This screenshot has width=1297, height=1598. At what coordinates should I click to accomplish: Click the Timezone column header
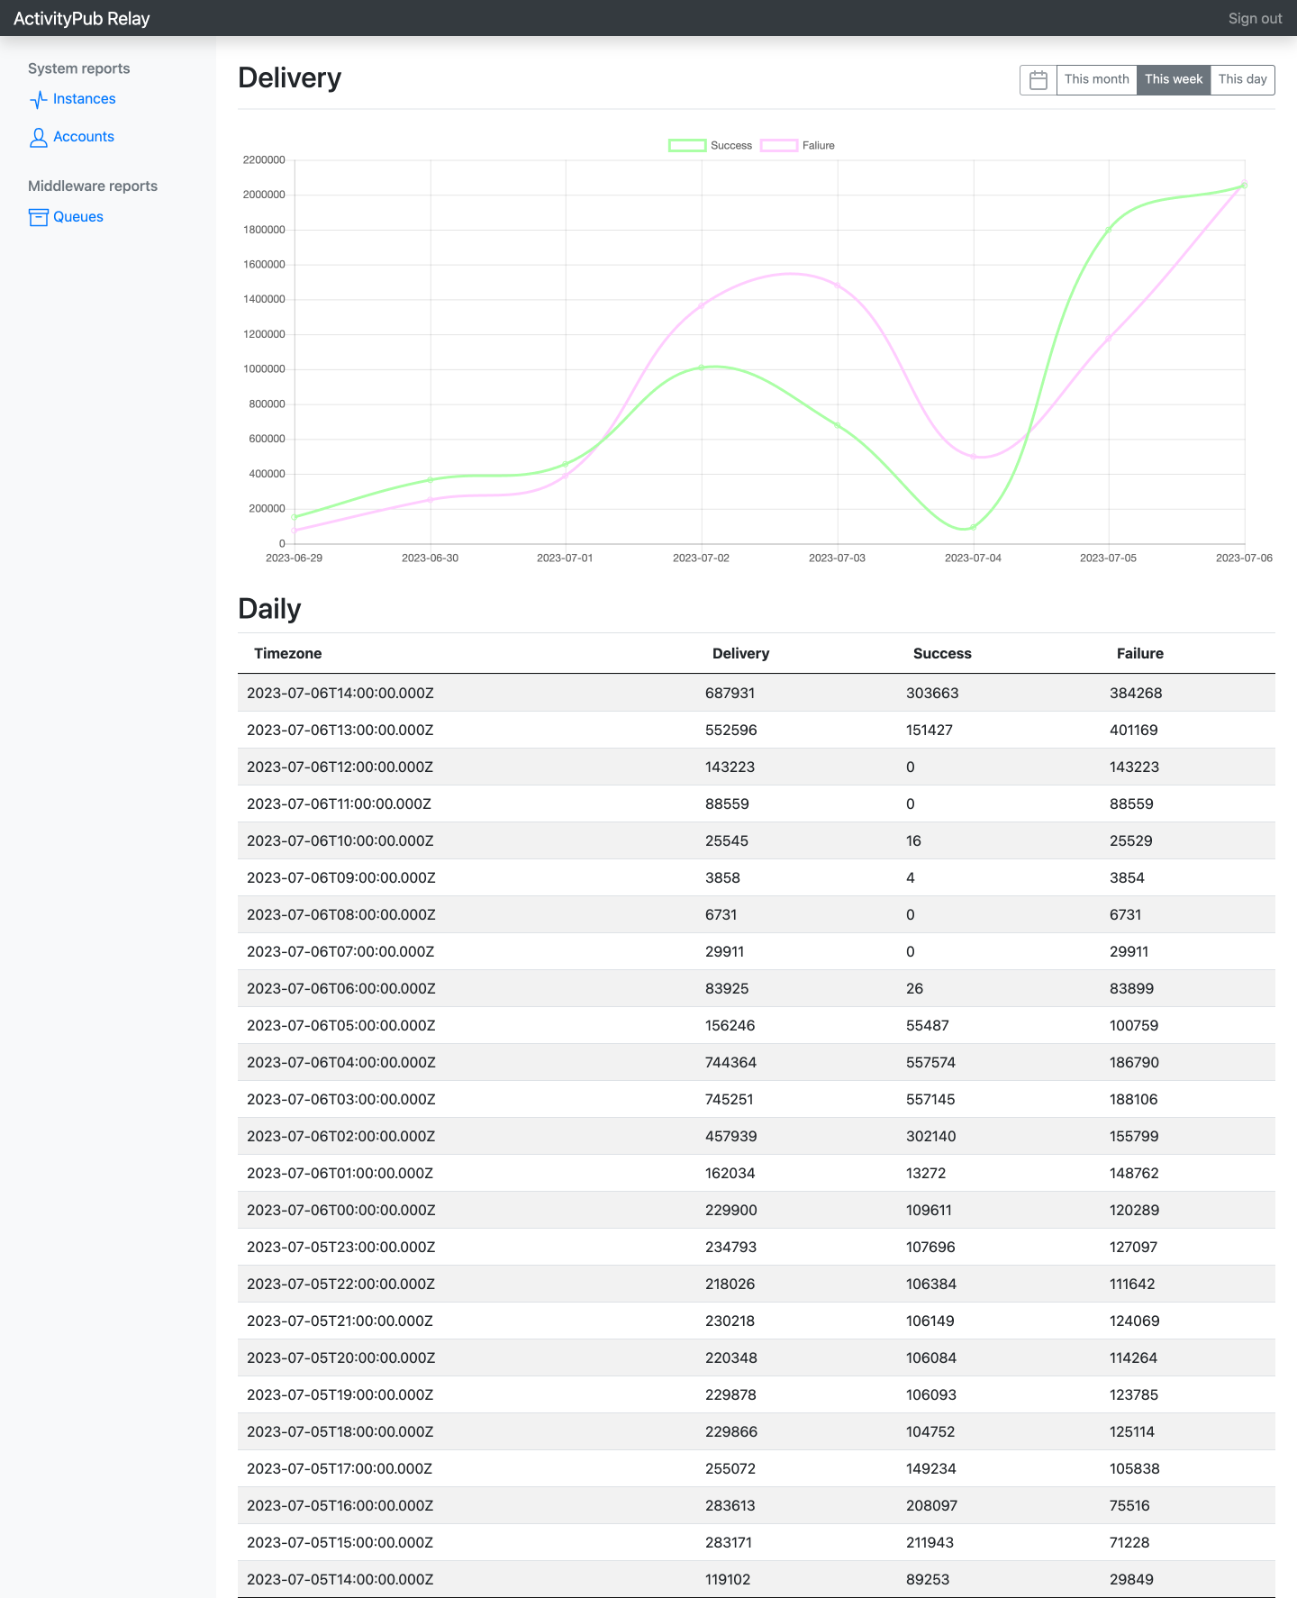pyautogui.click(x=288, y=653)
